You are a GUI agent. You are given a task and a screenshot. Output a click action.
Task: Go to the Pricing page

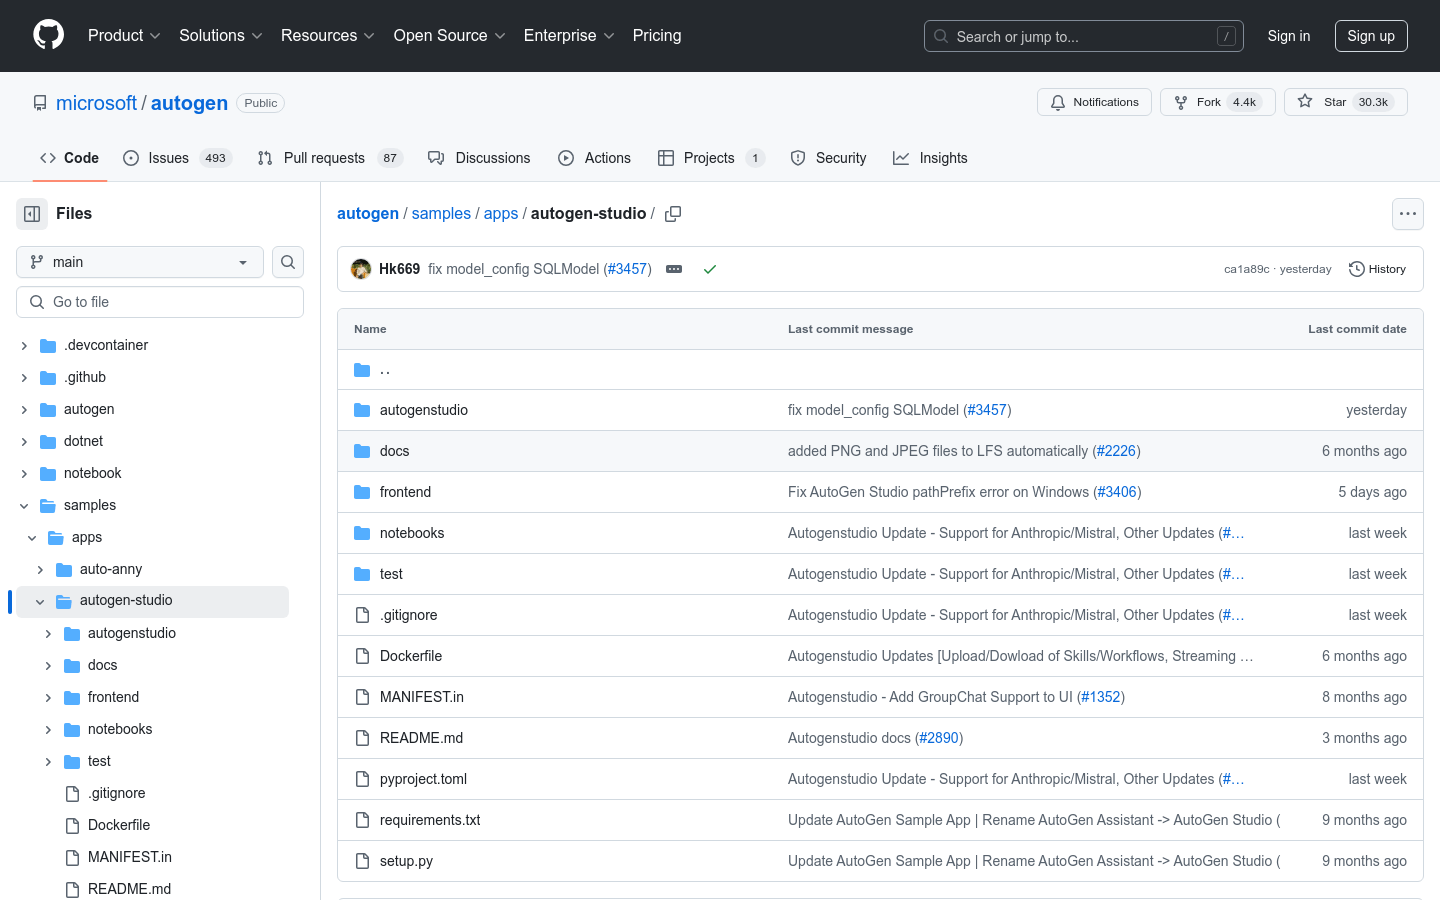point(657,35)
